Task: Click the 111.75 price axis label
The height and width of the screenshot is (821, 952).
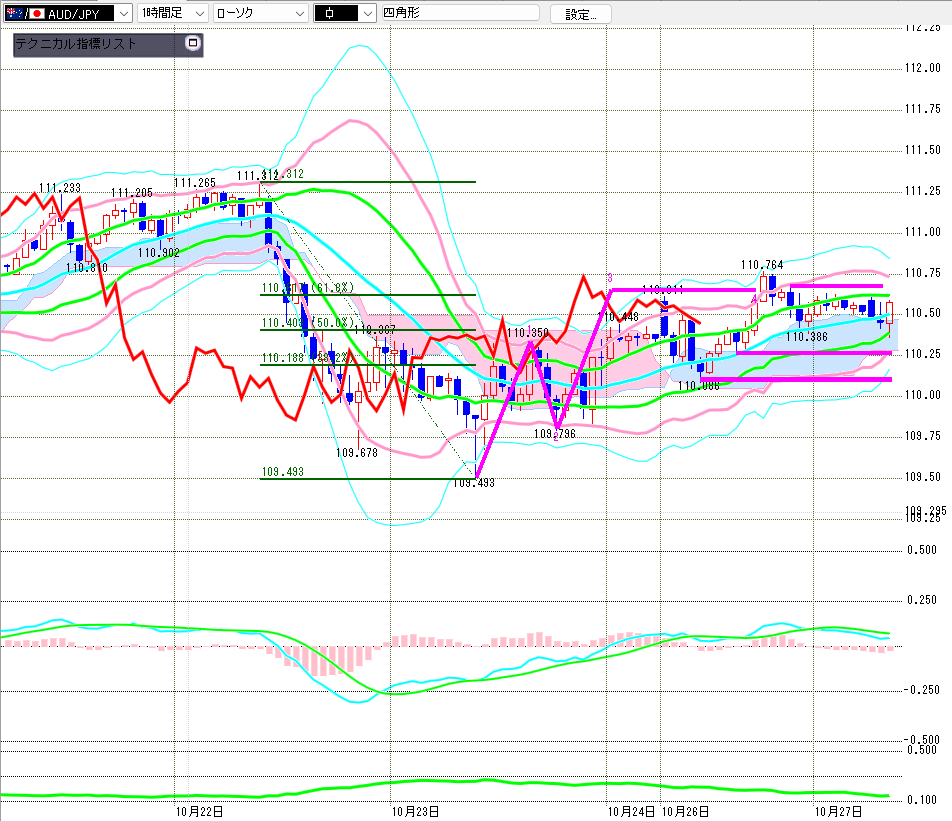Action: pyautogui.click(x=923, y=109)
